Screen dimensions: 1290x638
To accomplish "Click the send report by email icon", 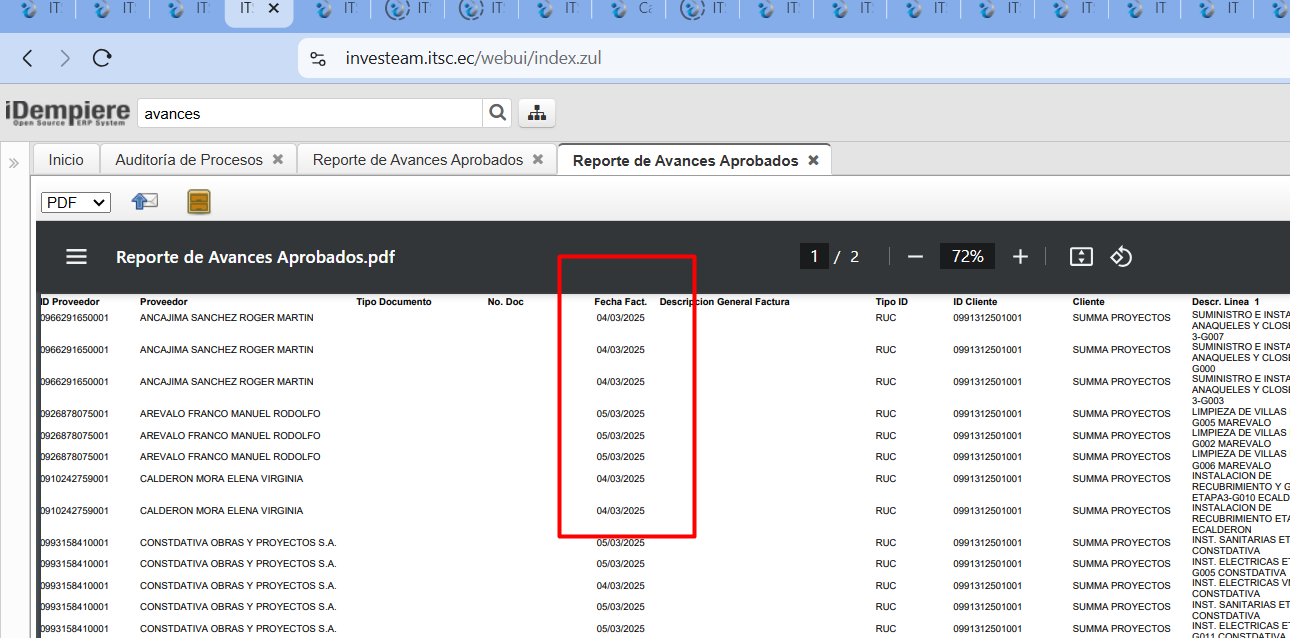I will click(x=145, y=202).
